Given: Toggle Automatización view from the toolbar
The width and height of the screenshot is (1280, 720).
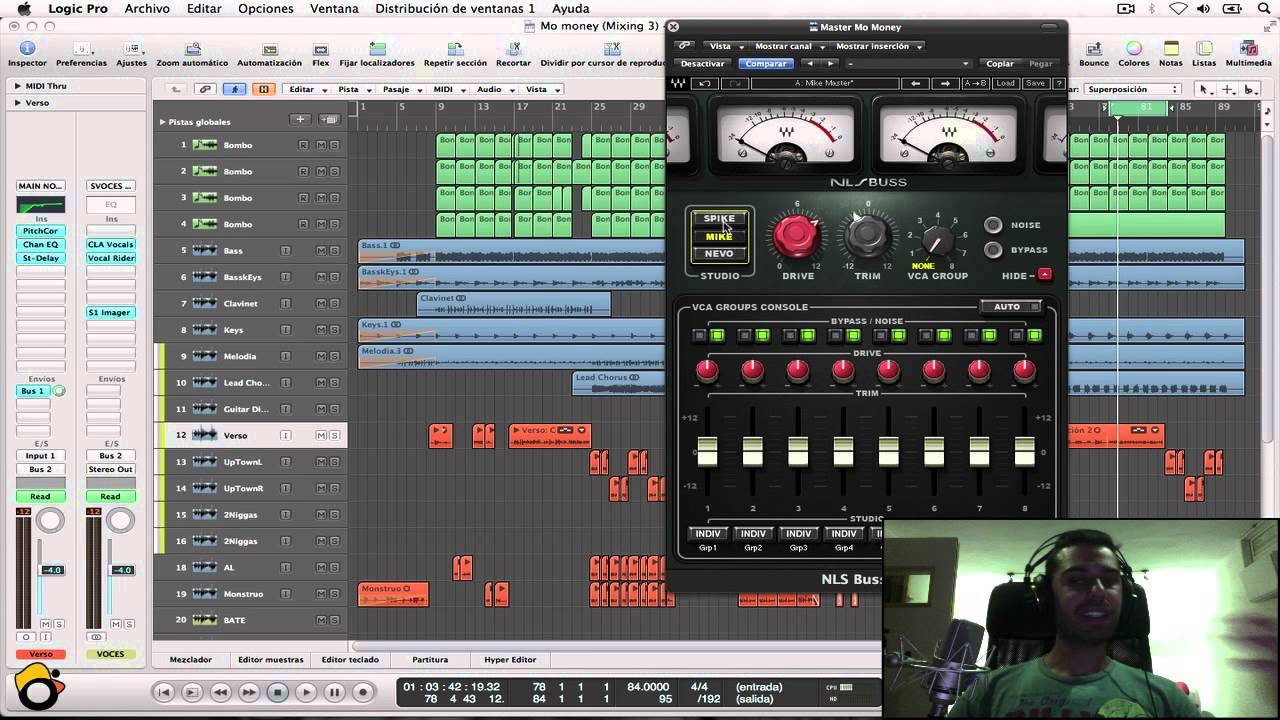Looking at the screenshot, I should coord(269,54).
